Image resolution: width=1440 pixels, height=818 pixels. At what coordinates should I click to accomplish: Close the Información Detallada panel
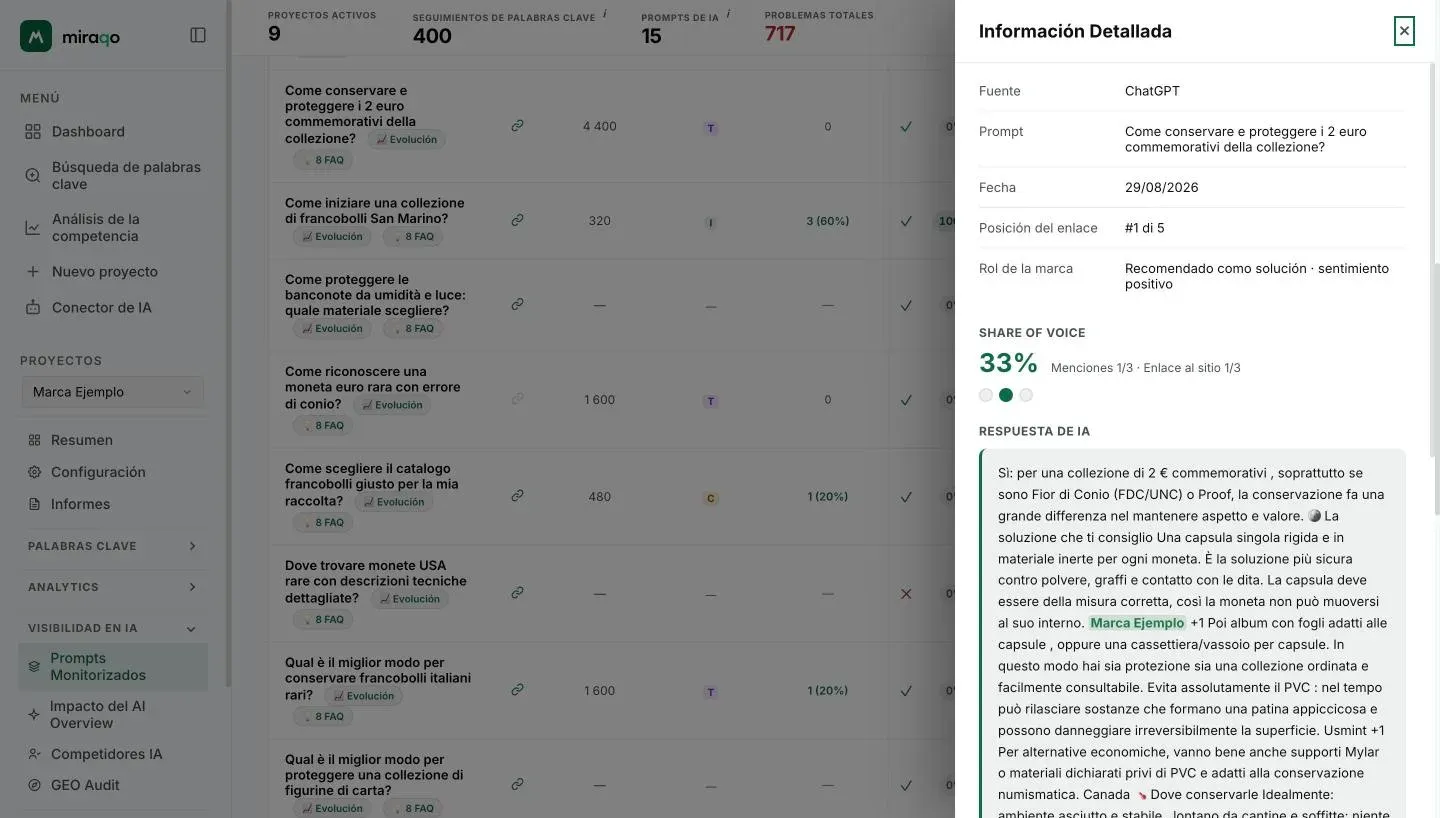(x=1404, y=31)
